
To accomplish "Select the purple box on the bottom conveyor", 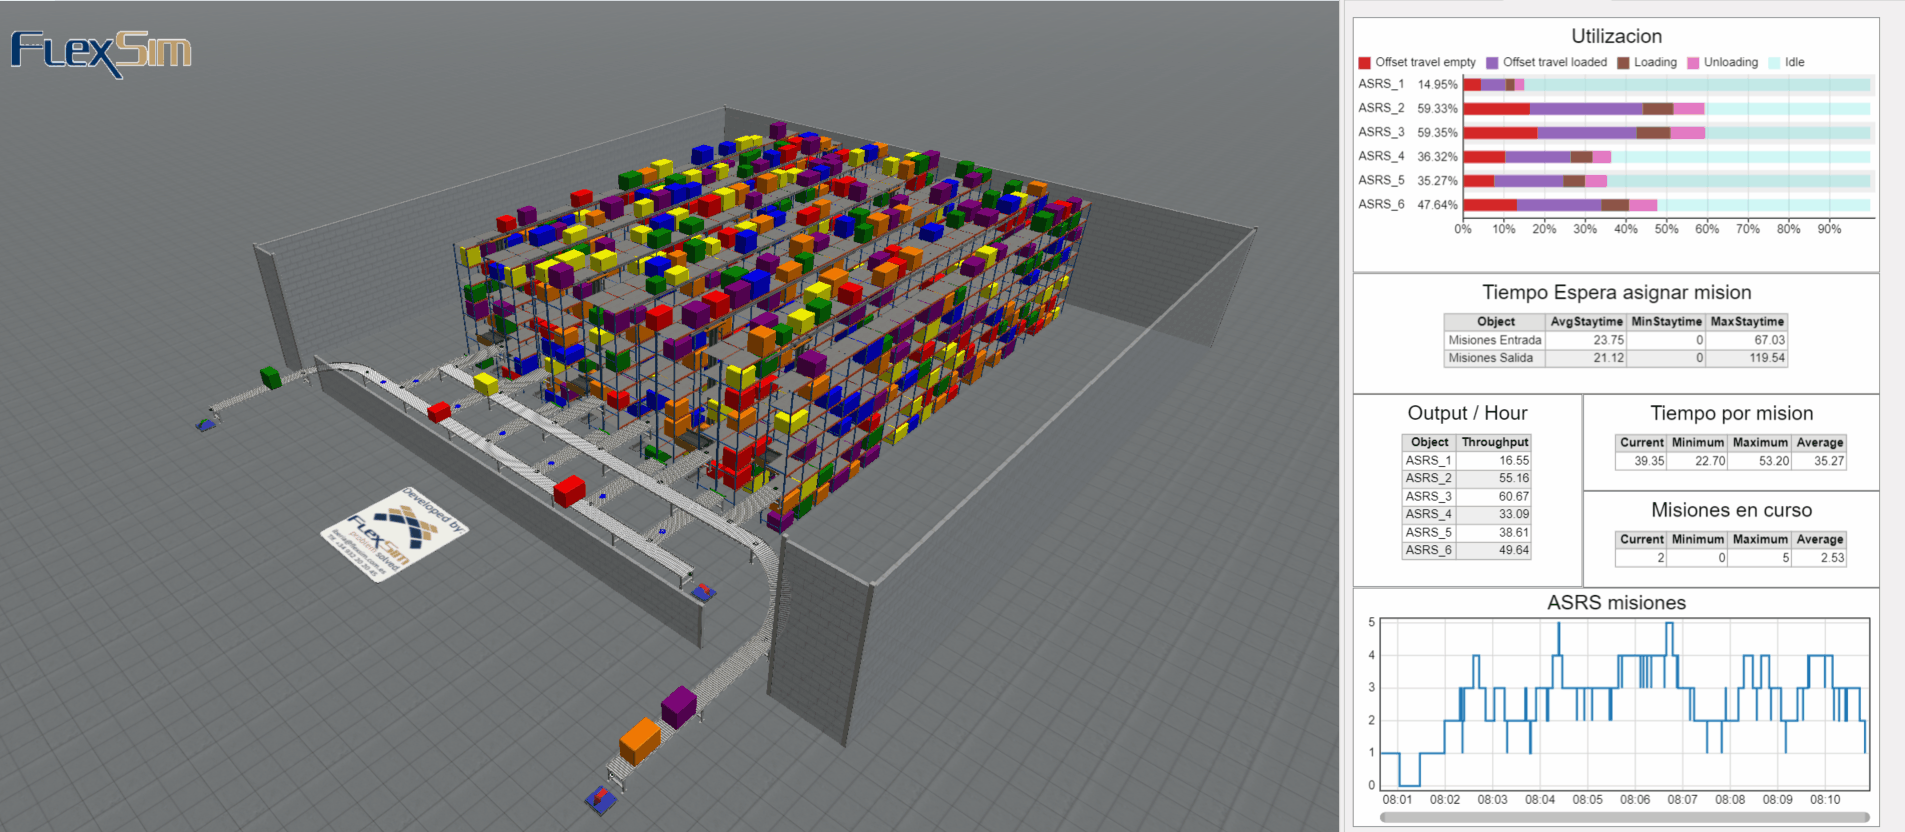I will (x=679, y=705).
